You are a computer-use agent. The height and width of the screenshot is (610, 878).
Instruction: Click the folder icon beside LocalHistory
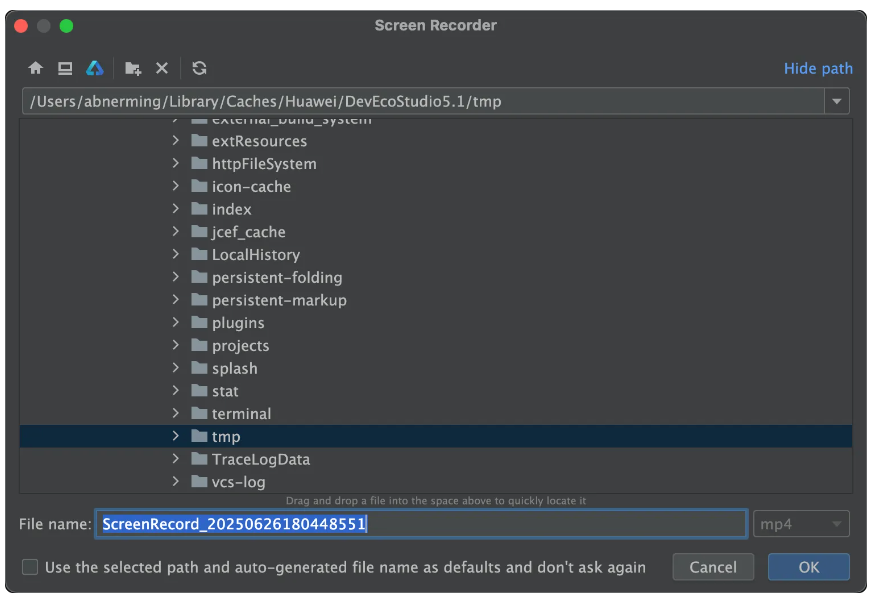pyautogui.click(x=199, y=255)
